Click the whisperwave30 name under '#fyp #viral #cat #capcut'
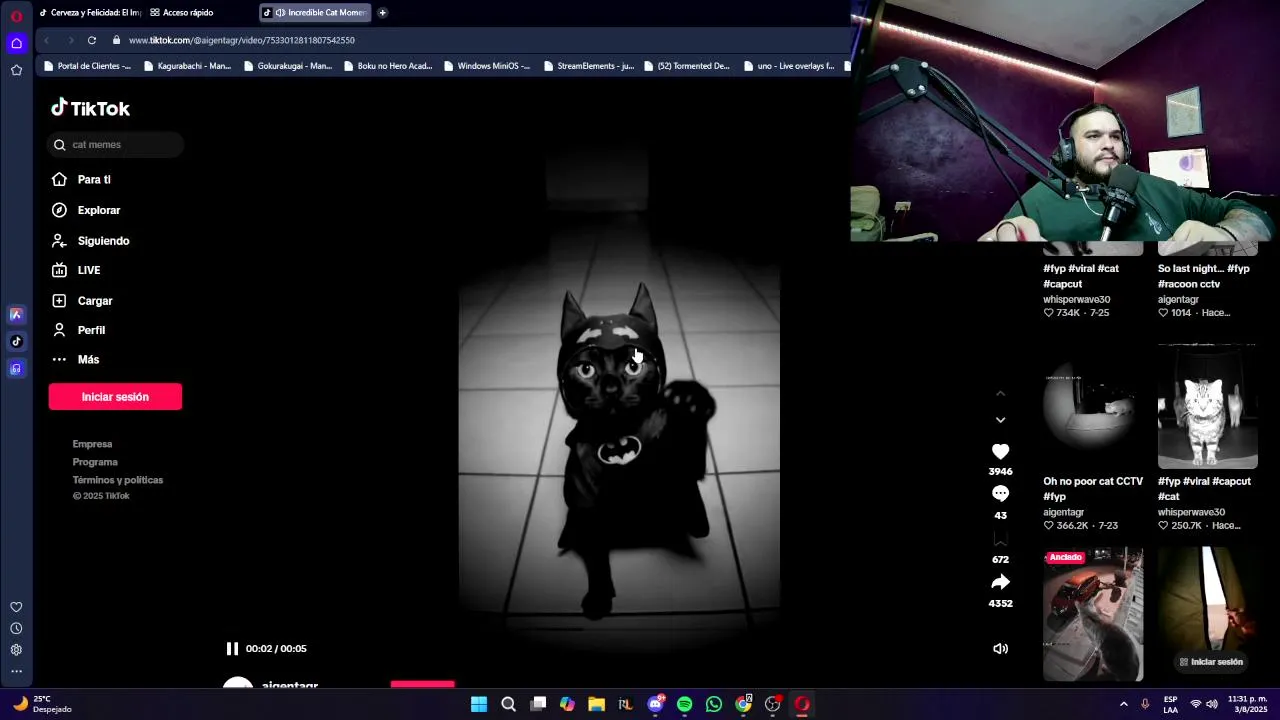Viewport: 1280px width, 720px height. tap(1077, 299)
